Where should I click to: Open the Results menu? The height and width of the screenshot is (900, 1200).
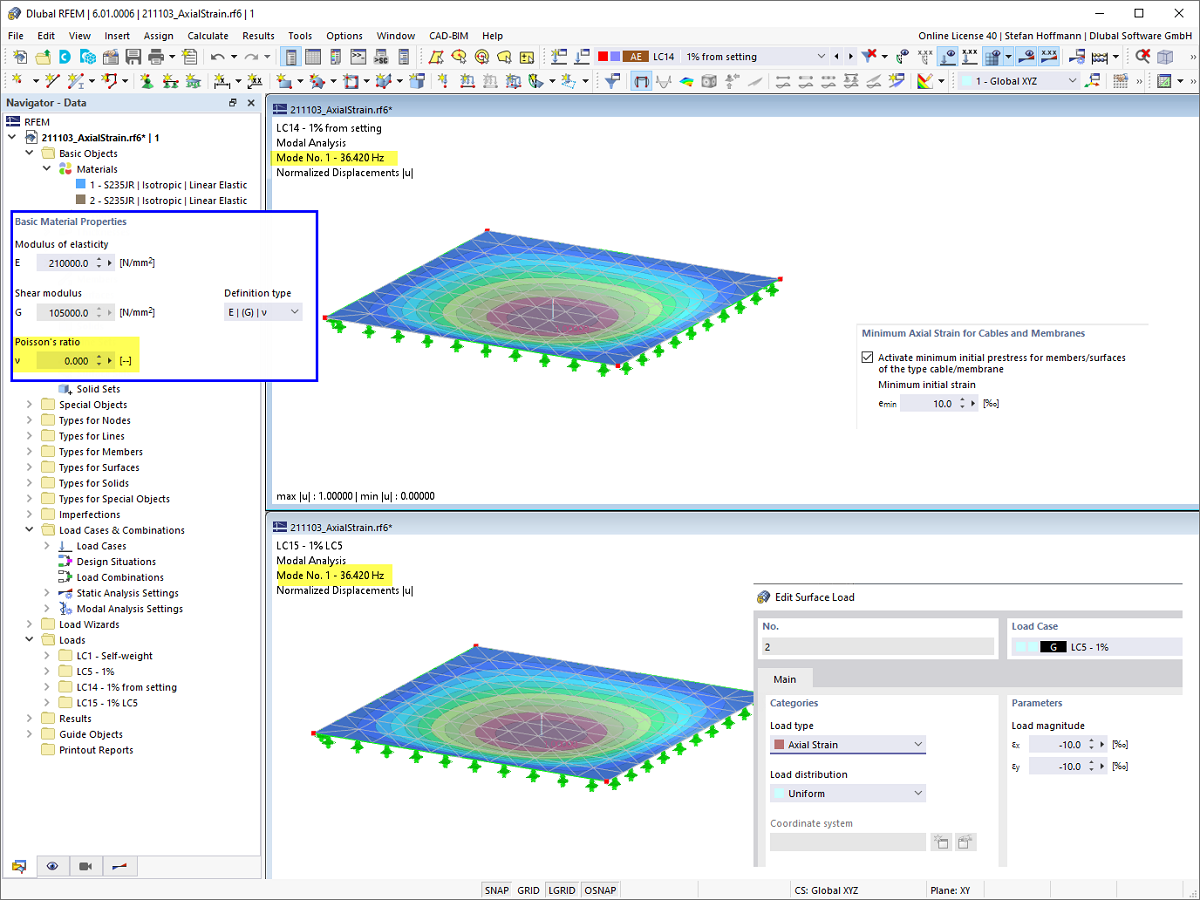point(258,35)
